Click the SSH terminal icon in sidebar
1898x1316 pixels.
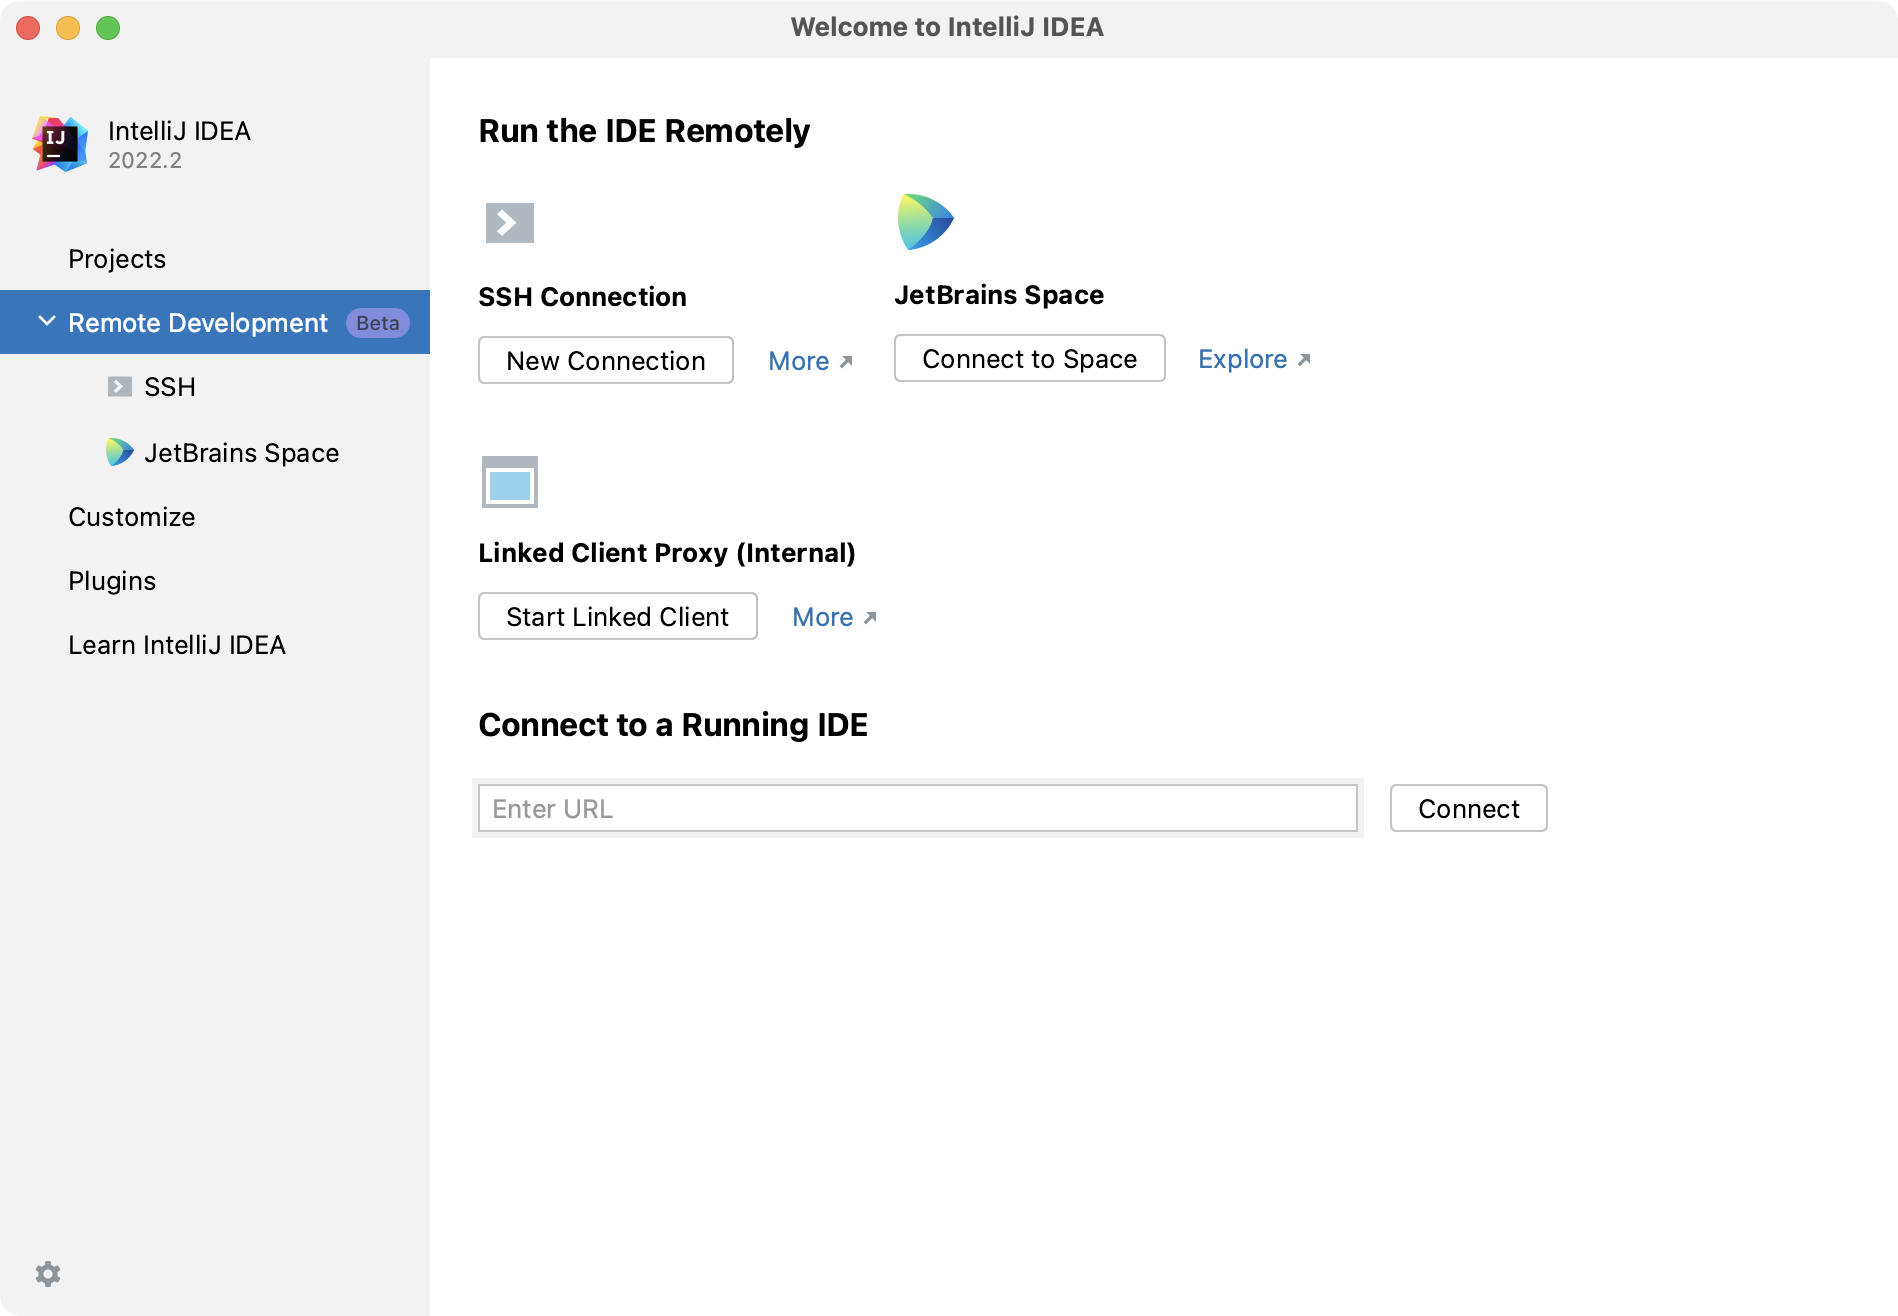120,387
